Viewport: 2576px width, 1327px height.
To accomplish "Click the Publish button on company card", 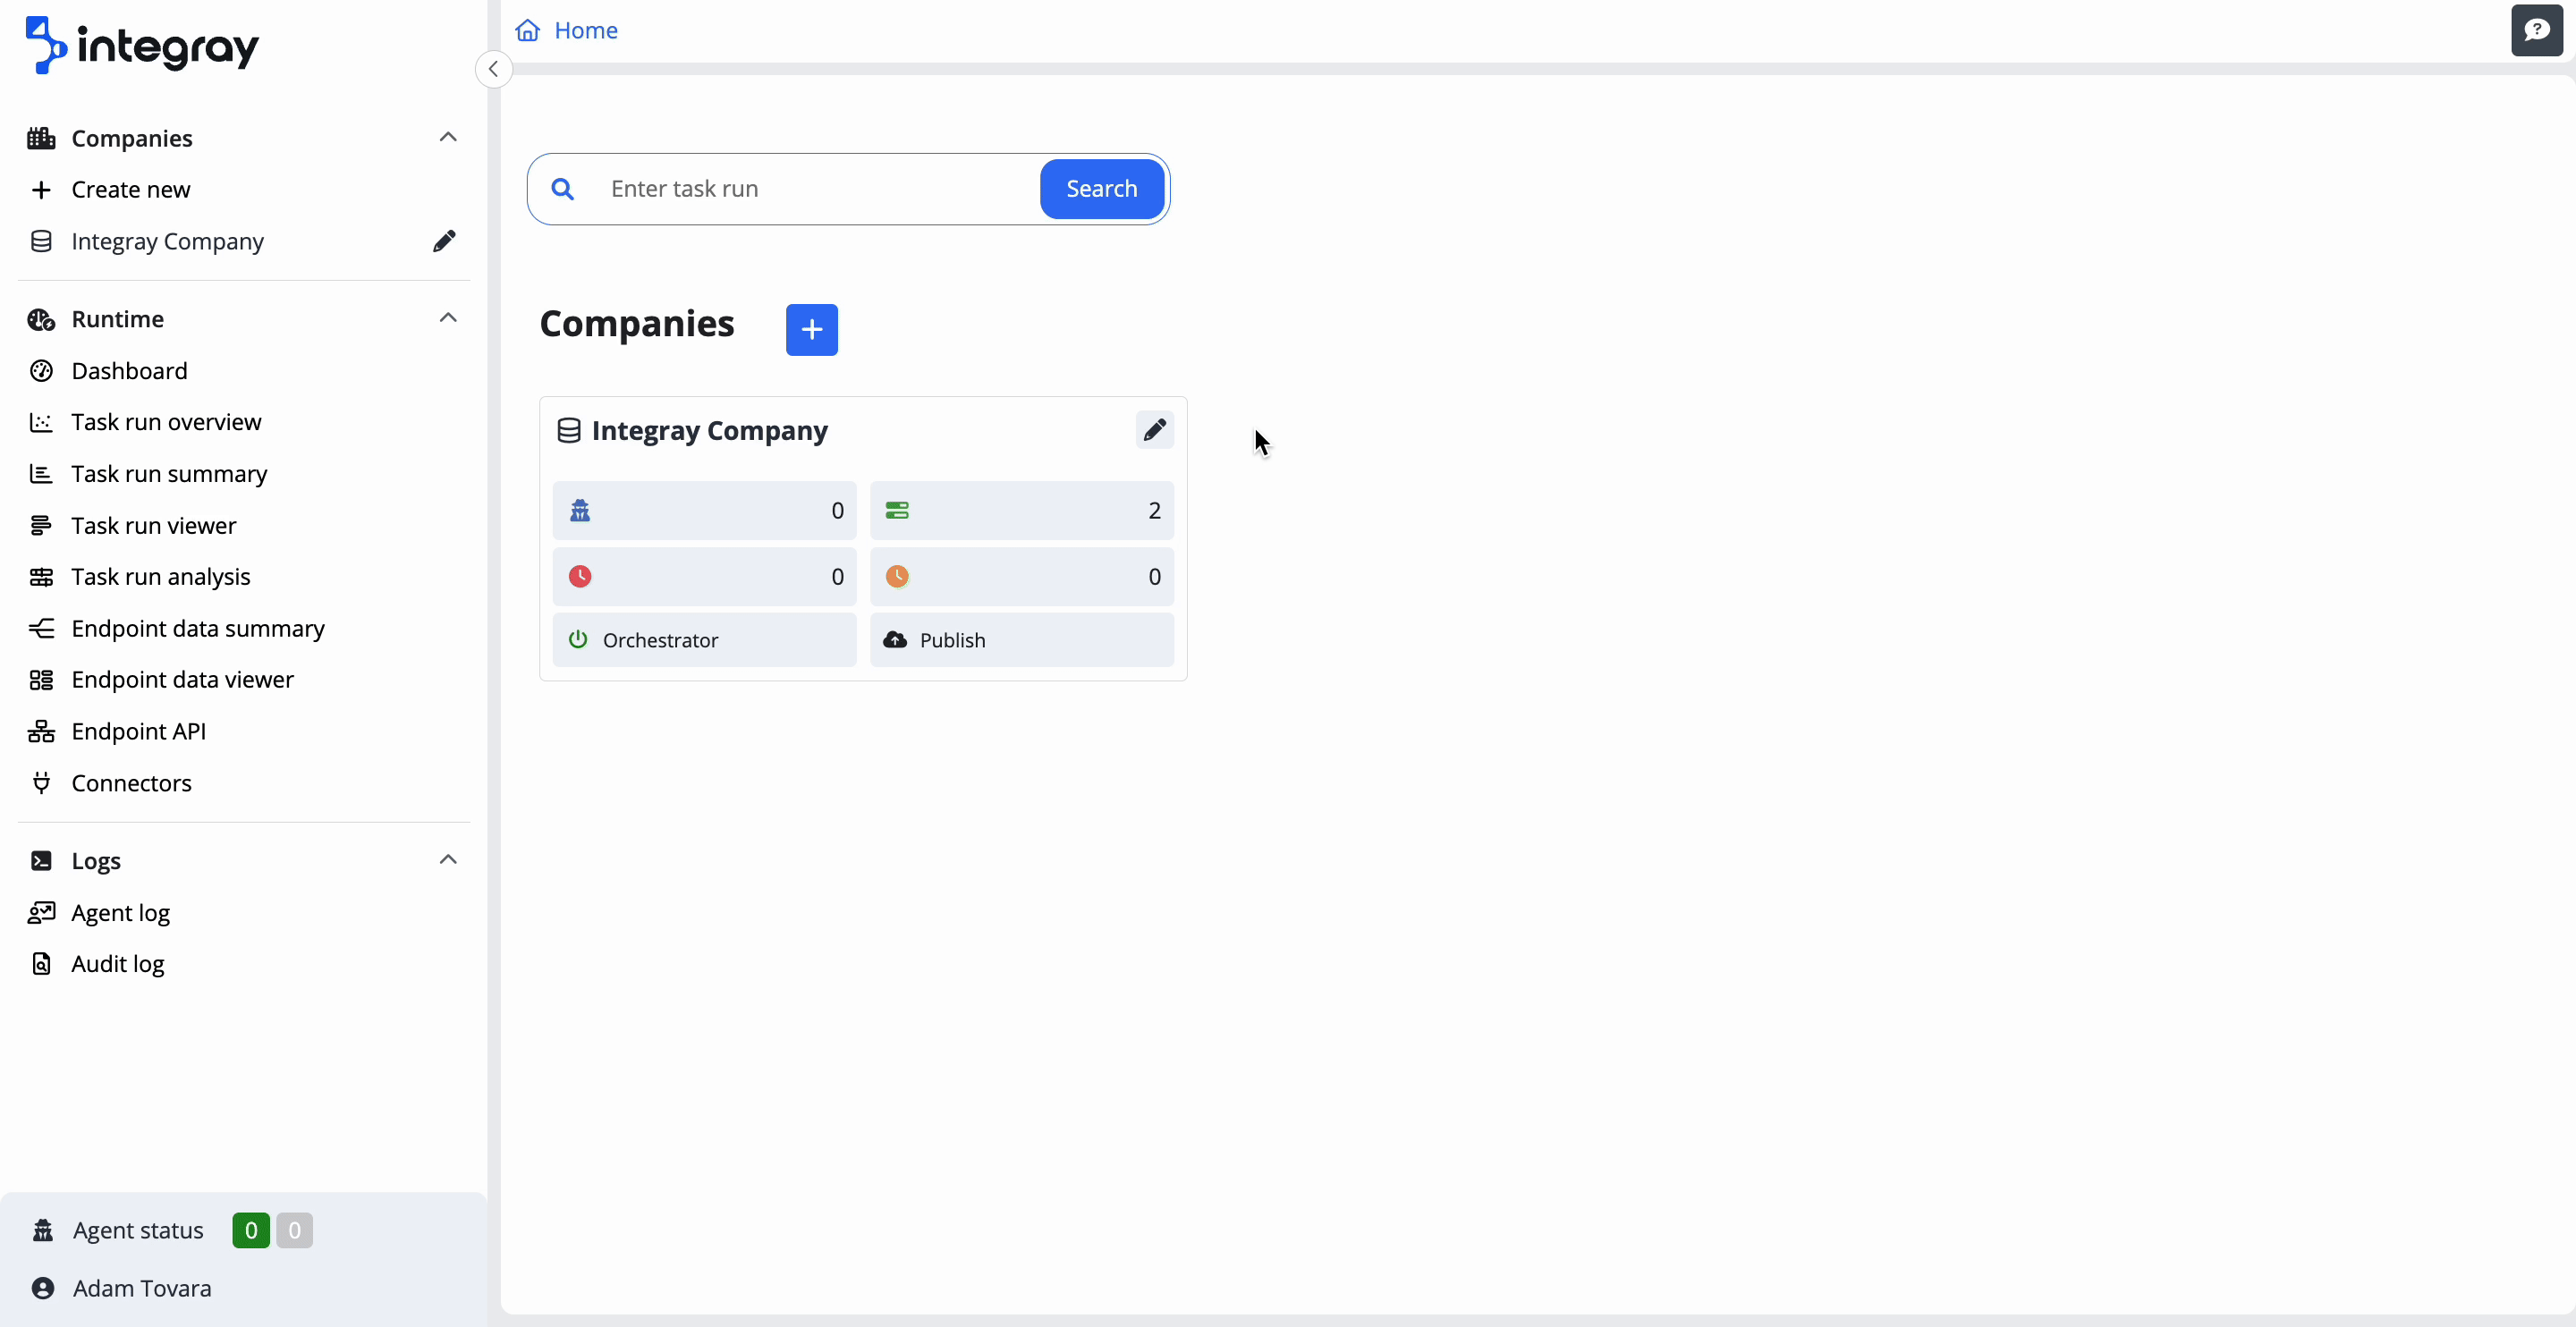I will click(1021, 640).
